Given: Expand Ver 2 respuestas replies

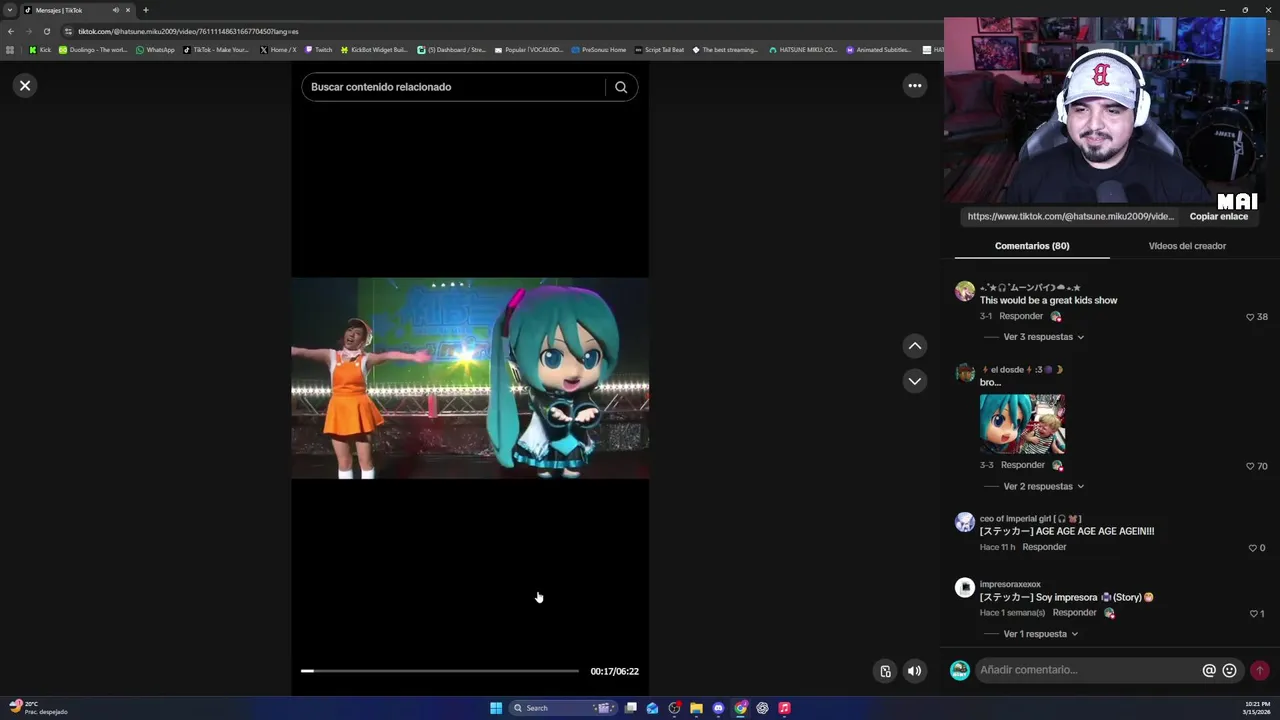Looking at the screenshot, I should [x=1043, y=486].
